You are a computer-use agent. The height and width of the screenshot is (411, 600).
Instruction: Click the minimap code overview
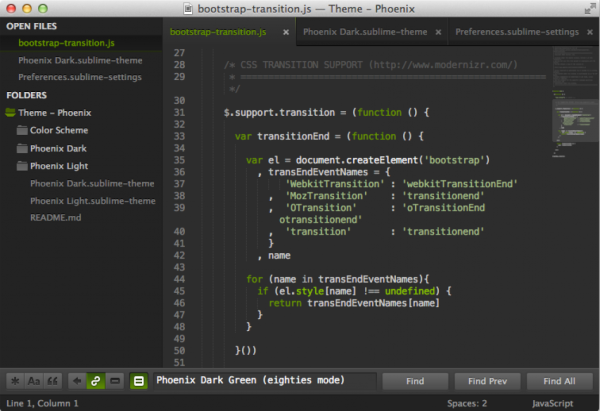click(x=575, y=101)
